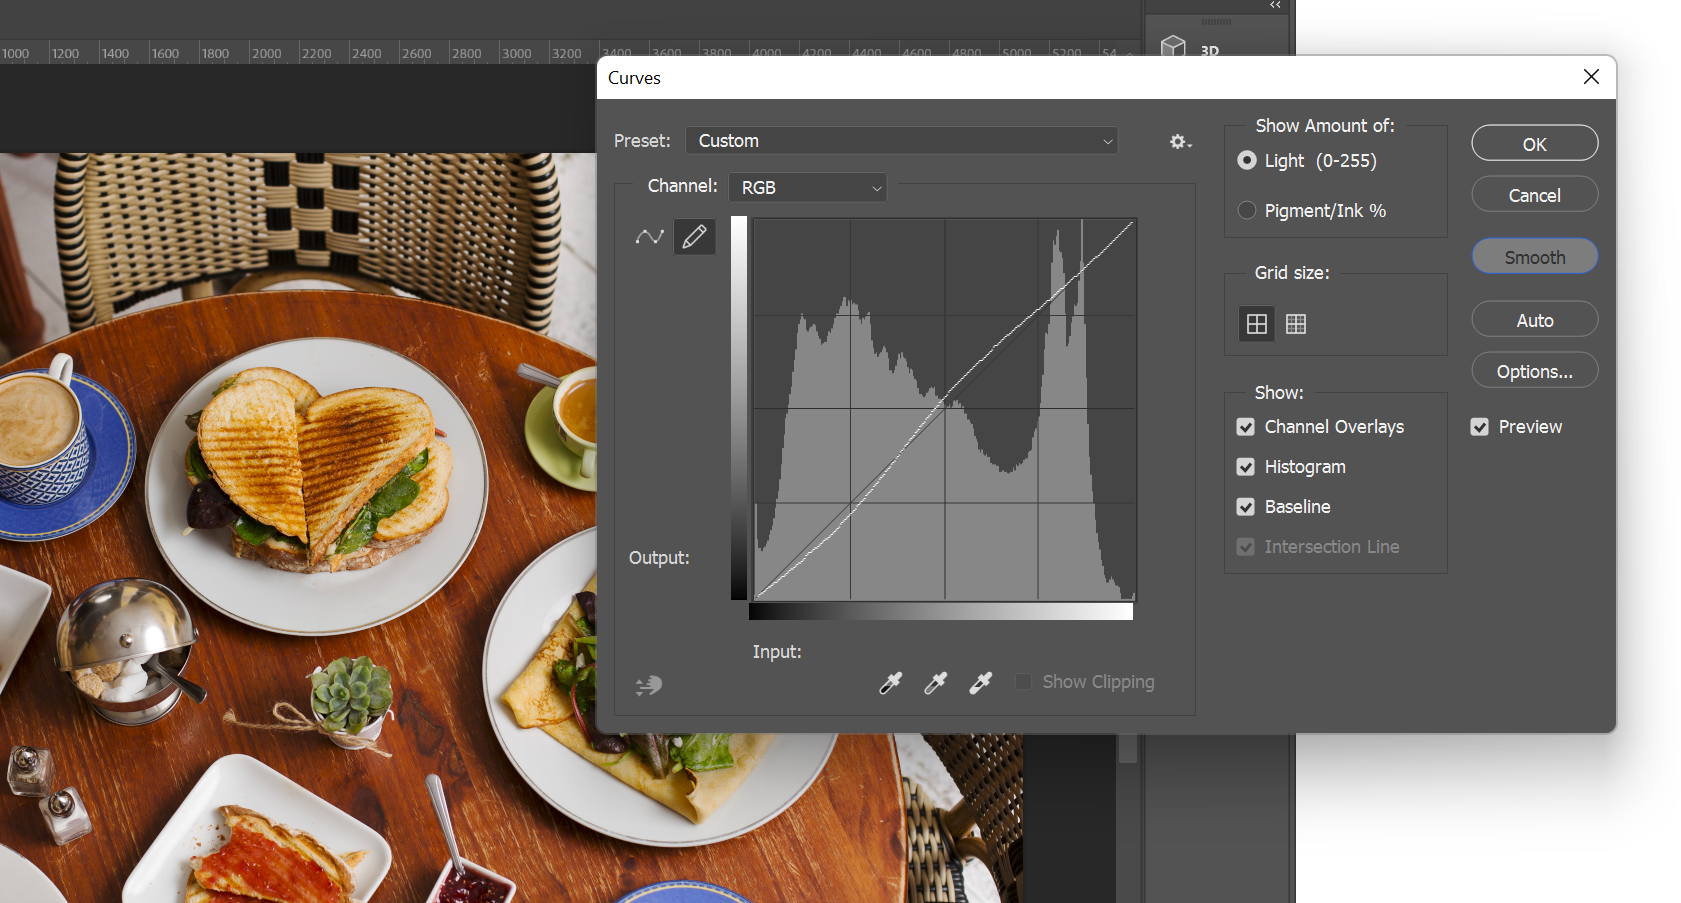1681x903 pixels.
Task: Apply Auto curve correction
Action: (x=1535, y=320)
